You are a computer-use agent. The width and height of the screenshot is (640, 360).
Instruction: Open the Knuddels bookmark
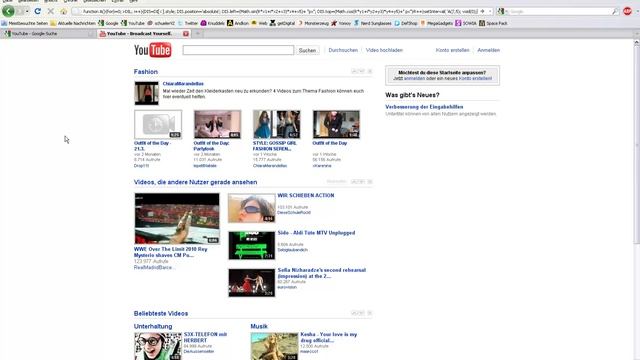[x=213, y=23]
